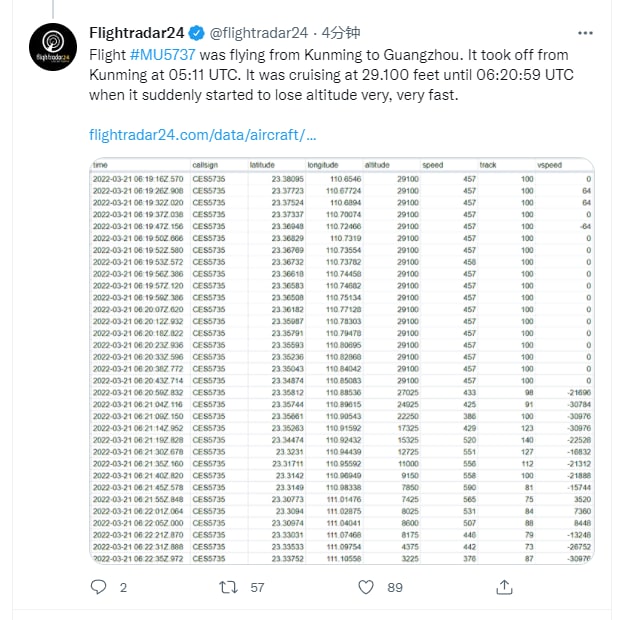Reply to the tweet via the comment icon
The width and height of the screenshot is (623, 620).
point(97,588)
